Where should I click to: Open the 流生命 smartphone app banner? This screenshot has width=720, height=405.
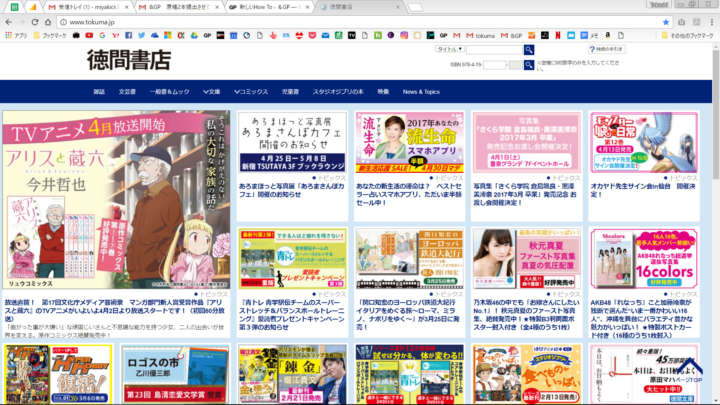pyautogui.click(x=409, y=143)
